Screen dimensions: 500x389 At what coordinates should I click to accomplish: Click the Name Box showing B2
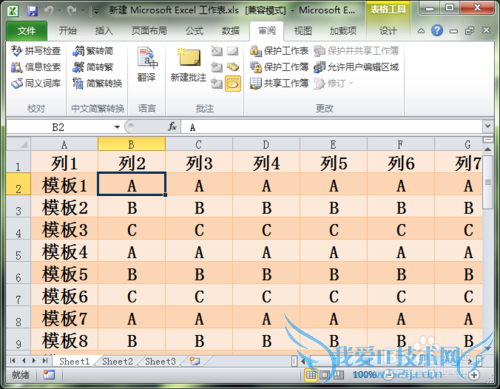click(x=59, y=127)
